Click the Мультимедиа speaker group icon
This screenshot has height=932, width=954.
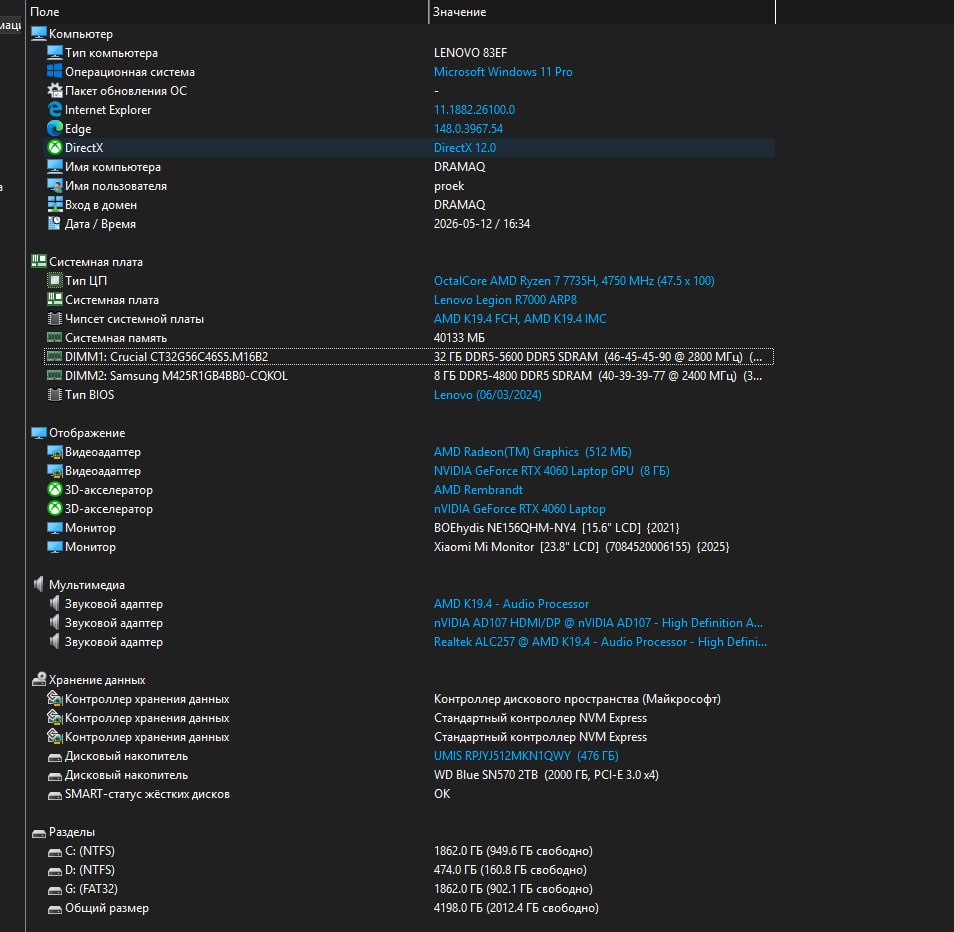39,585
